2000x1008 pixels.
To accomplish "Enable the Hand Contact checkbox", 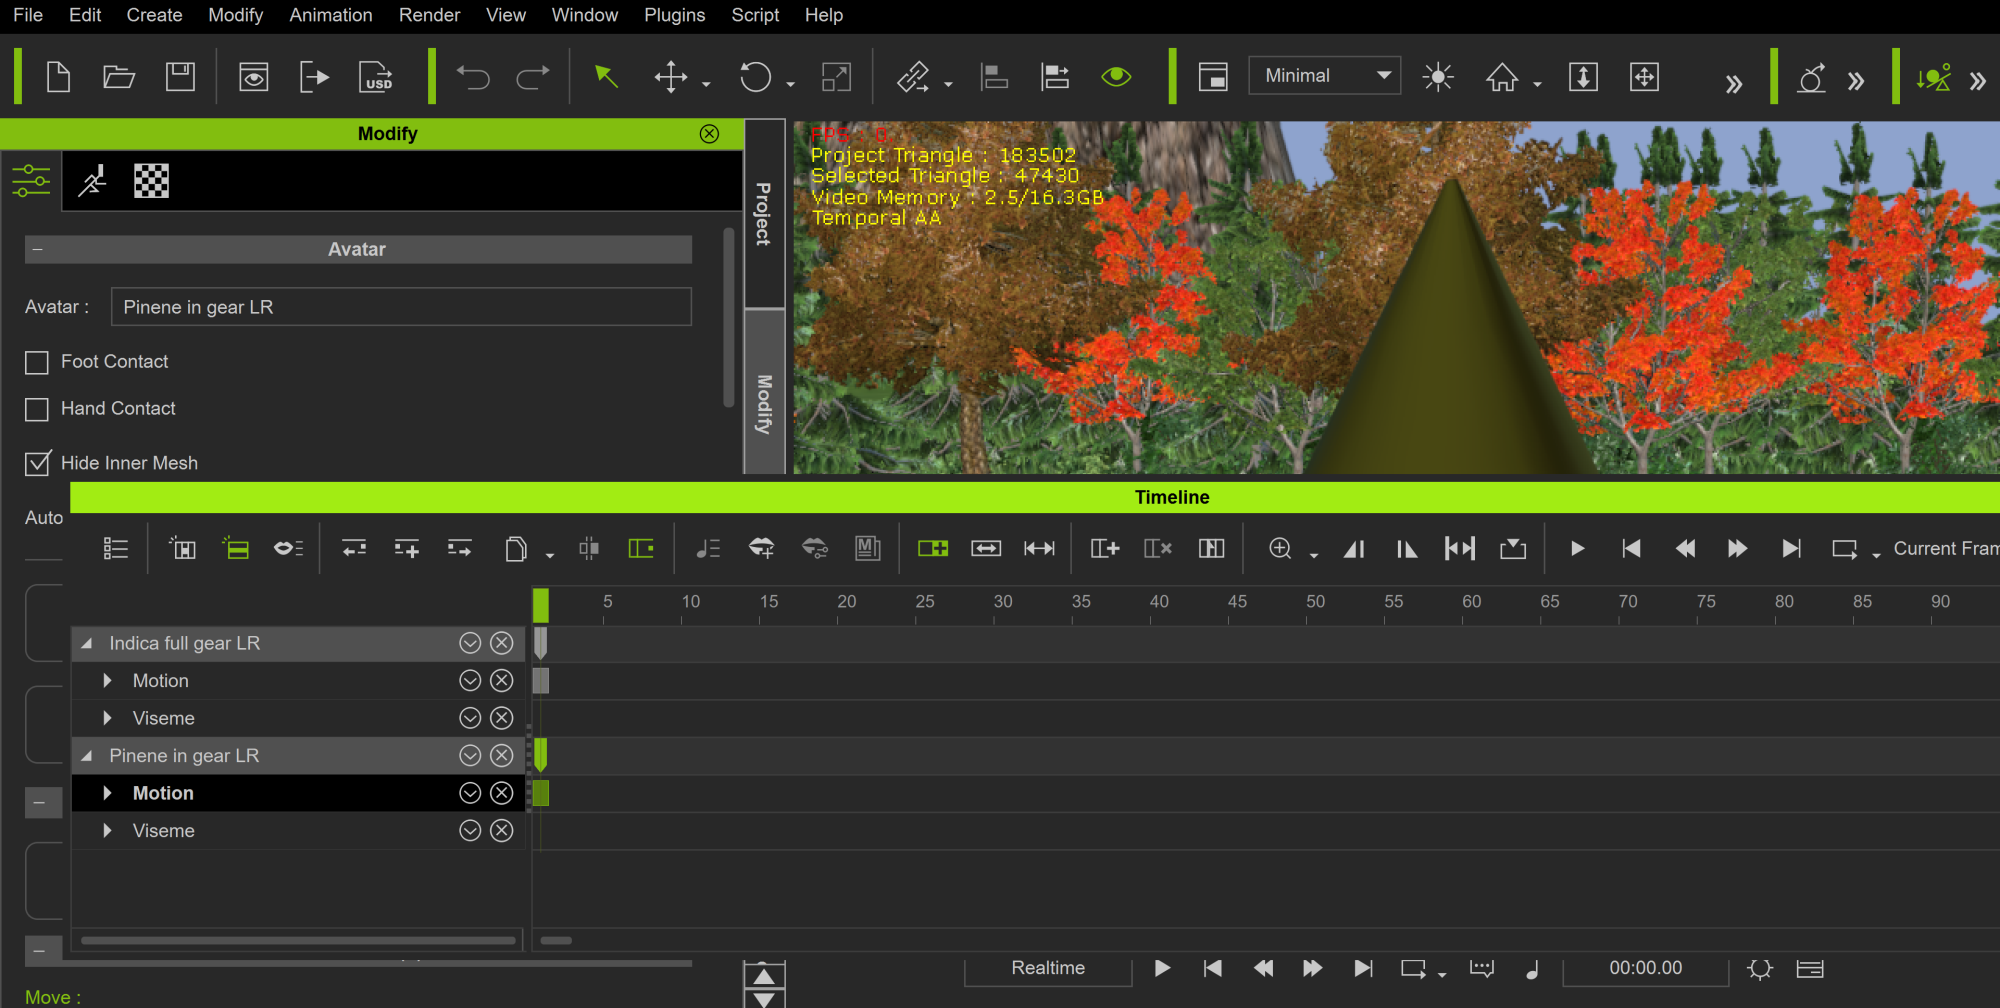I will tap(37, 409).
